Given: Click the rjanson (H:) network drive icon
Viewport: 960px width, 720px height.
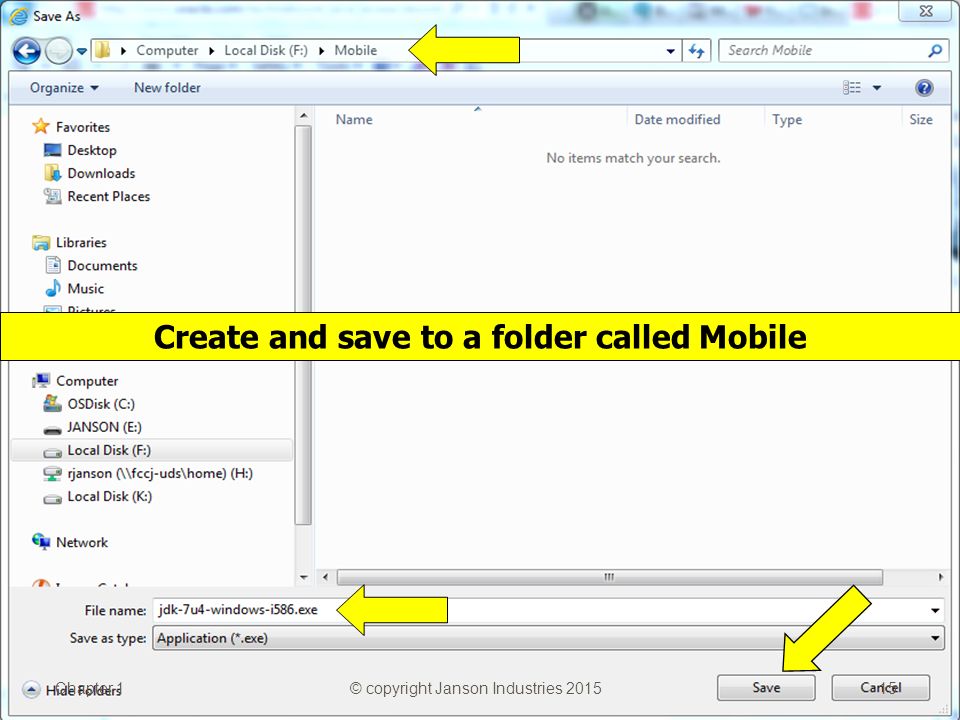Looking at the screenshot, I should pyautogui.click(x=53, y=474).
